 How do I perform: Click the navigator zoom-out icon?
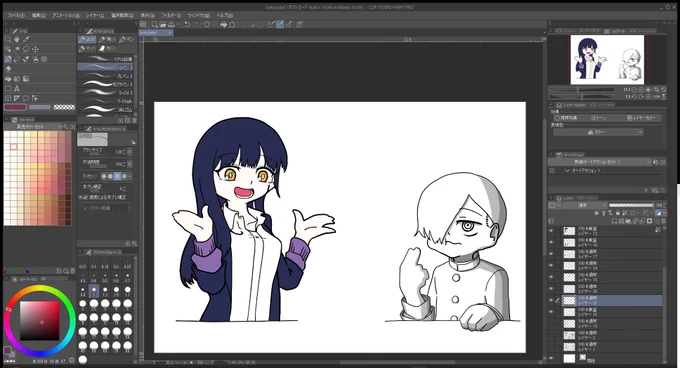(x=634, y=89)
